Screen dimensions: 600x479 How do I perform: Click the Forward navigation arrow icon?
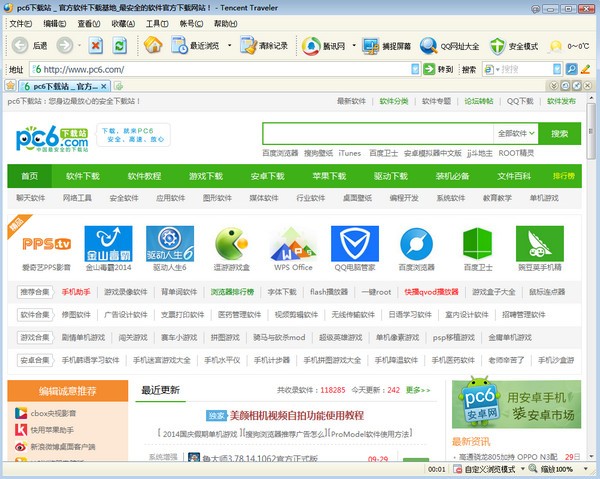(65, 46)
